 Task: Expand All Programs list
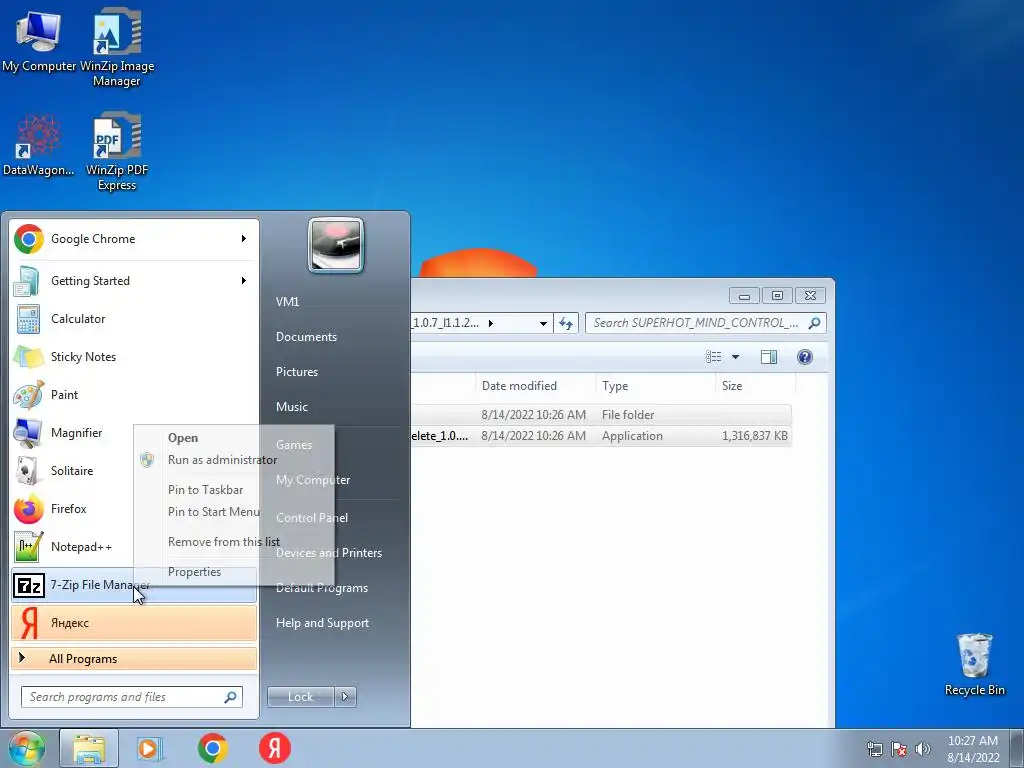click(x=134, y=658)
